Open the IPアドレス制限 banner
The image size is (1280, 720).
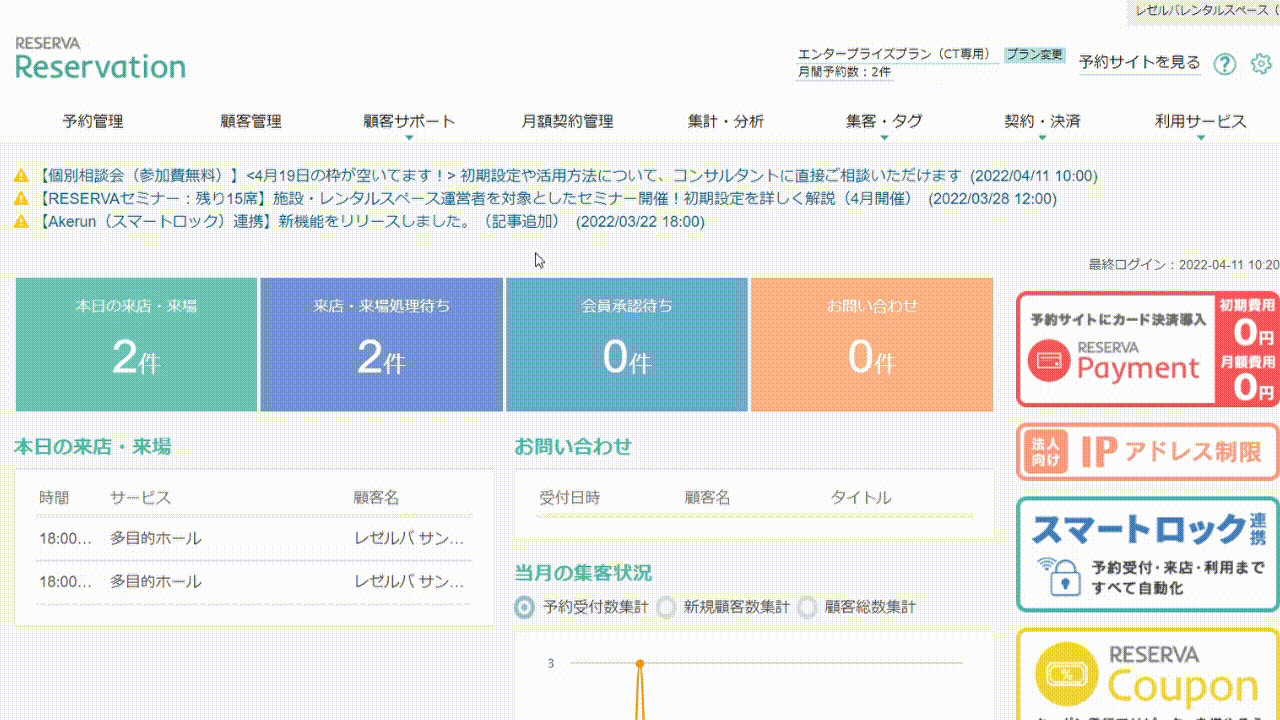tap(1148, 452)
